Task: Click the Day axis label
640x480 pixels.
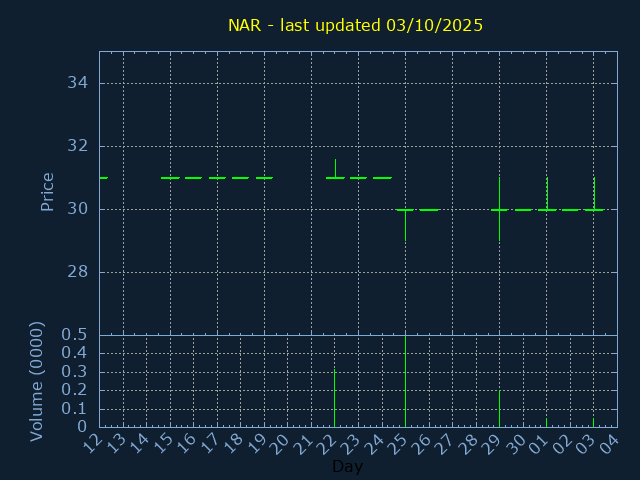Action: (347, 467)
